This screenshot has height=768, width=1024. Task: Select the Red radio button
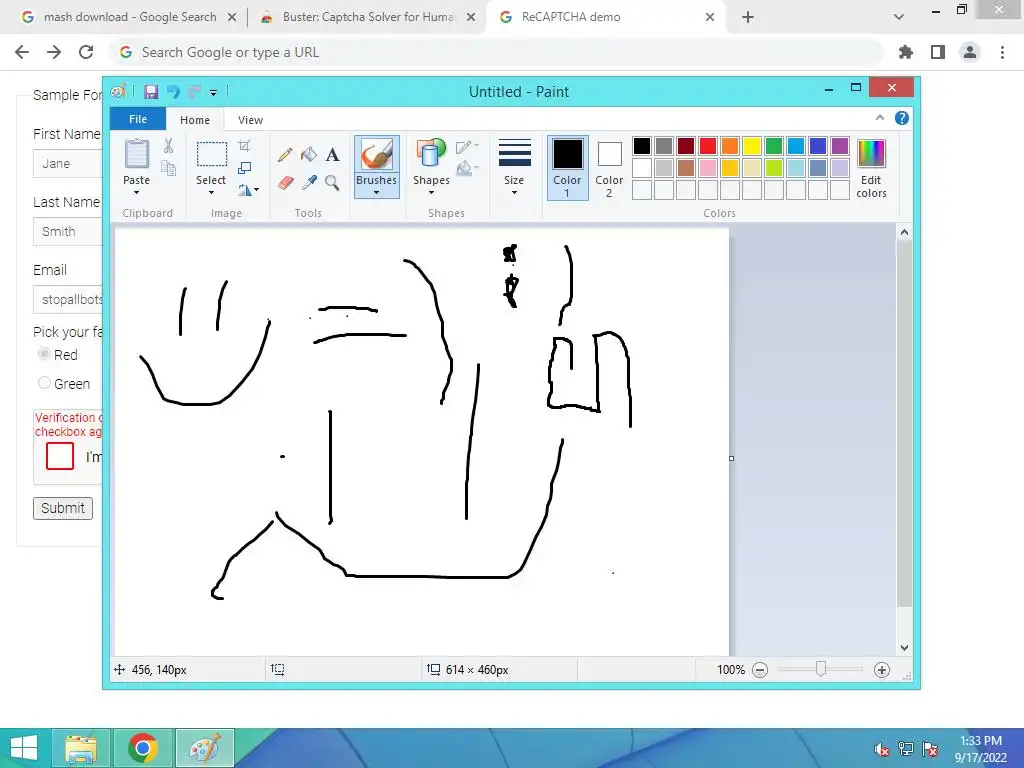pos(44,354)
